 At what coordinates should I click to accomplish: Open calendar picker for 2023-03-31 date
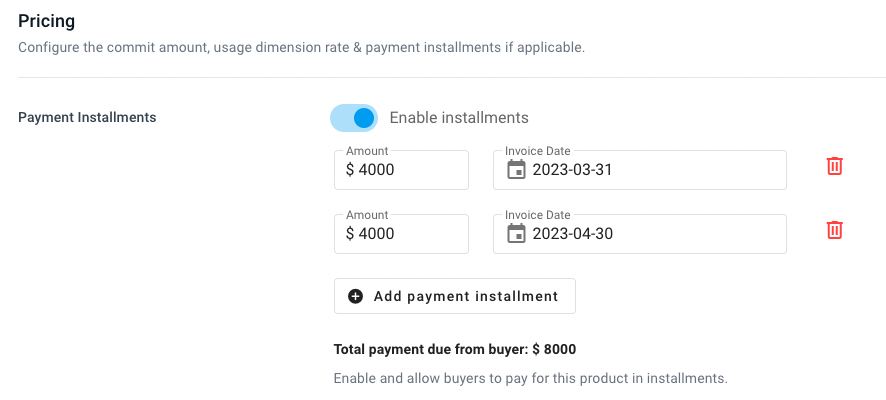point(516,169)
